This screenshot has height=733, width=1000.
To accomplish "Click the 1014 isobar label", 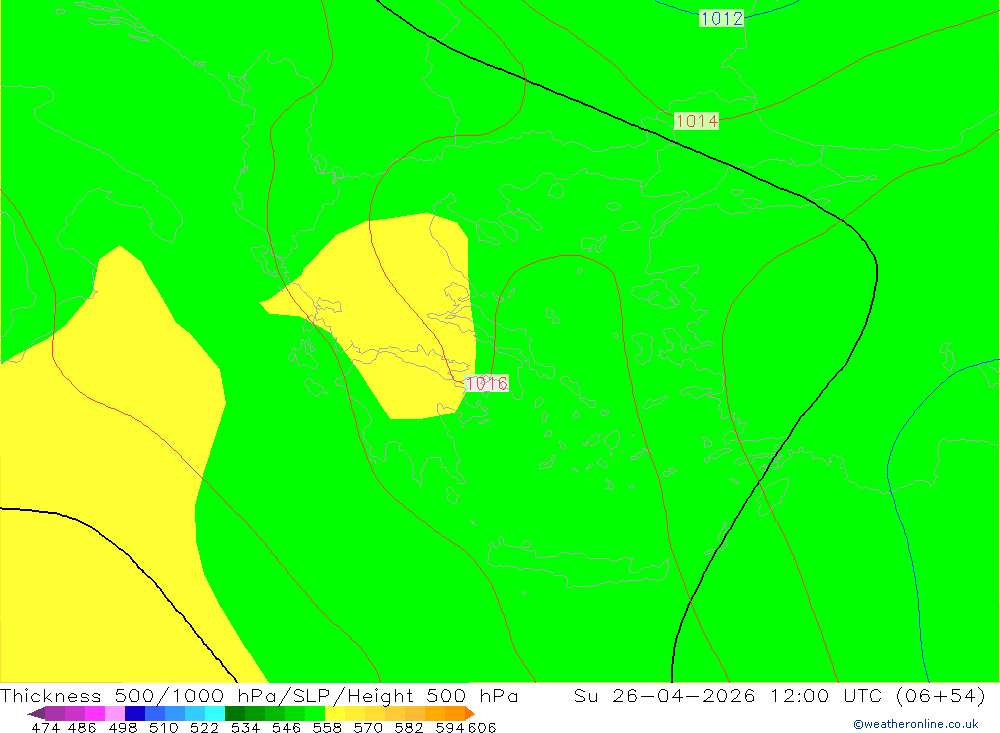I will (696, 121).
